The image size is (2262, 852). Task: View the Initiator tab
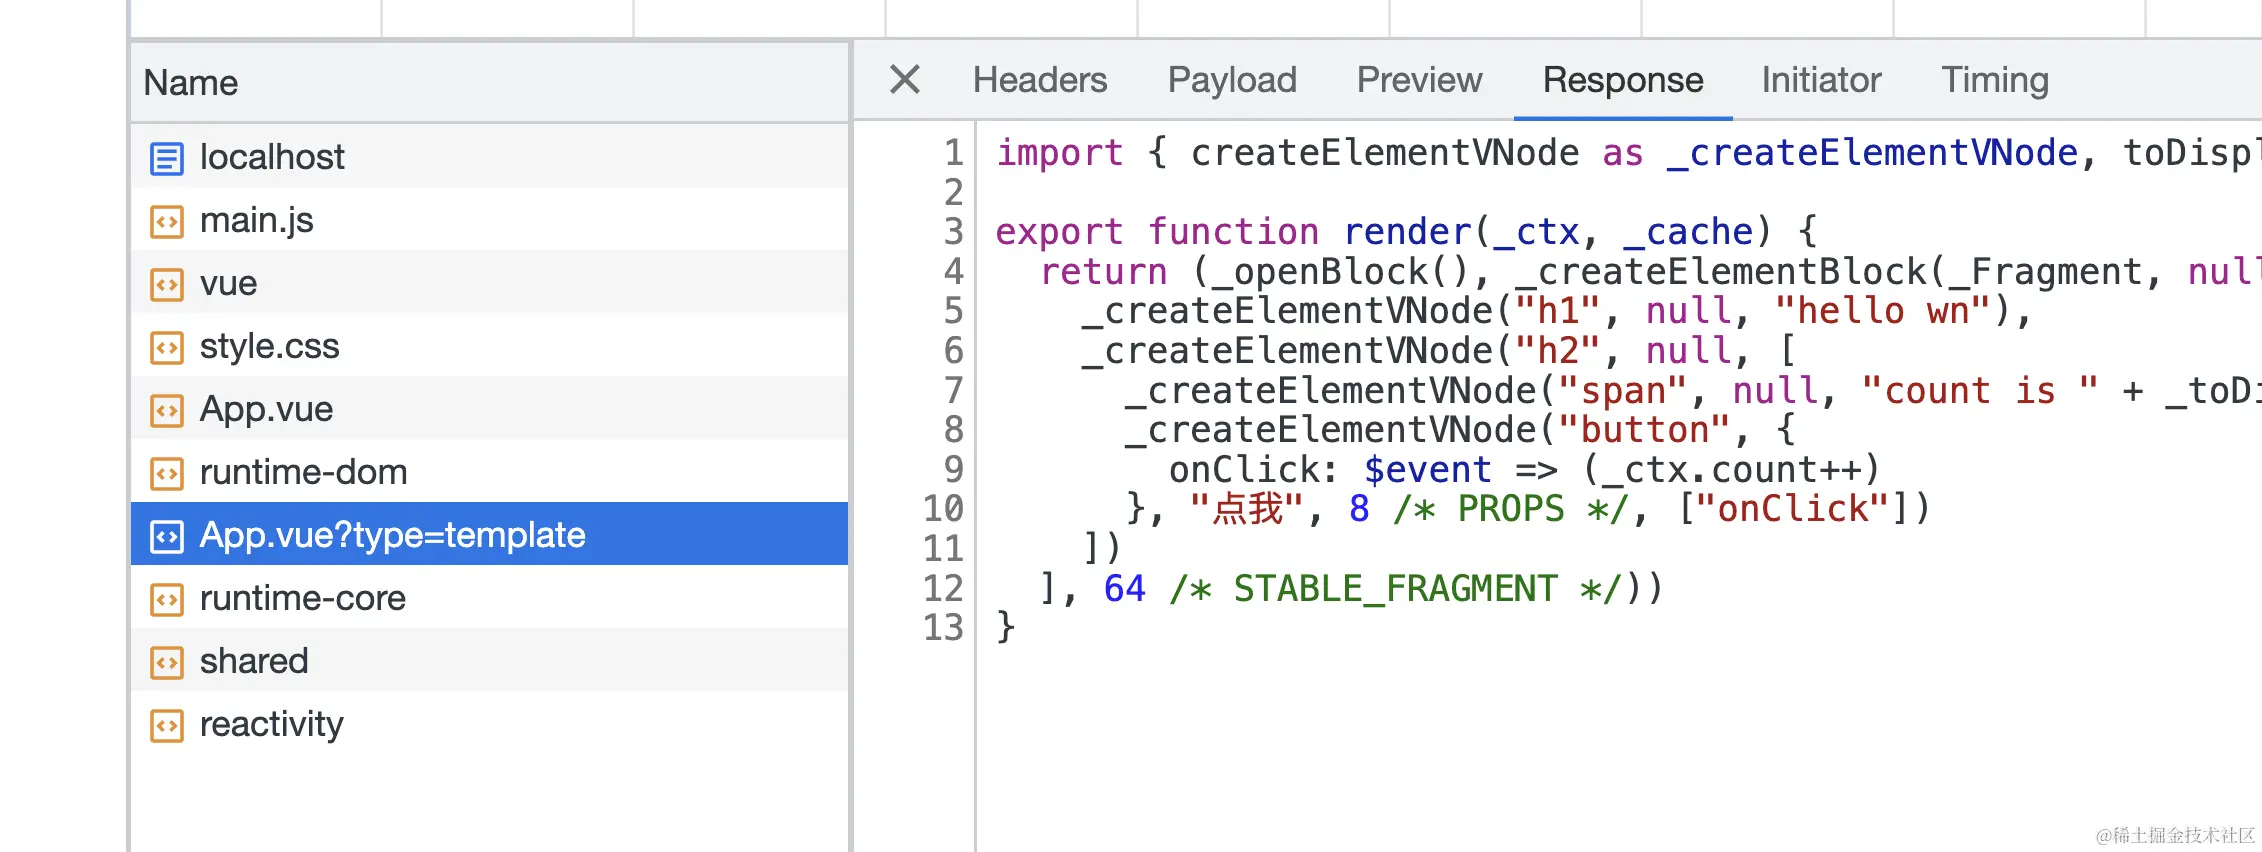pyautogui.click(x=1821, y=80)
